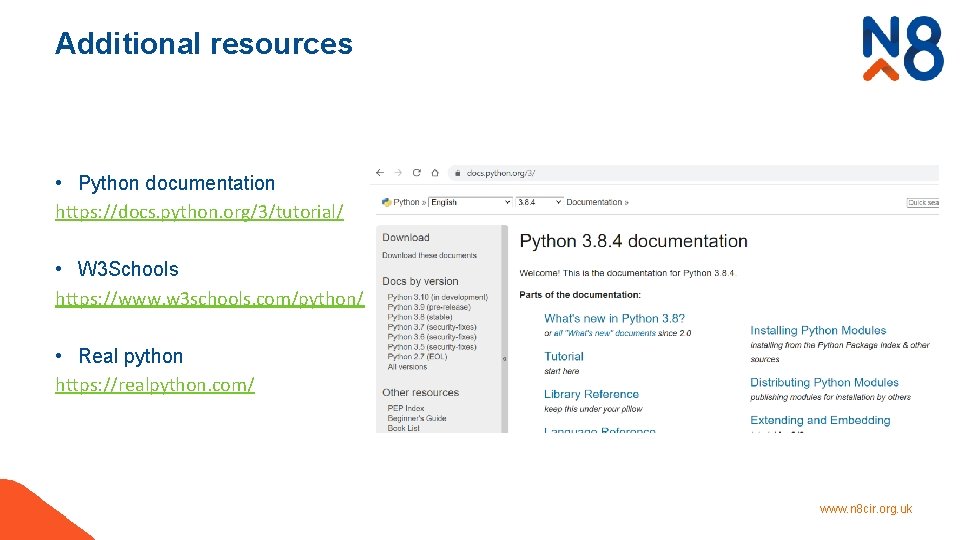This screenshot has width=960, height=540.
Task: Open the English language dropdown
Action: [470, 202]
